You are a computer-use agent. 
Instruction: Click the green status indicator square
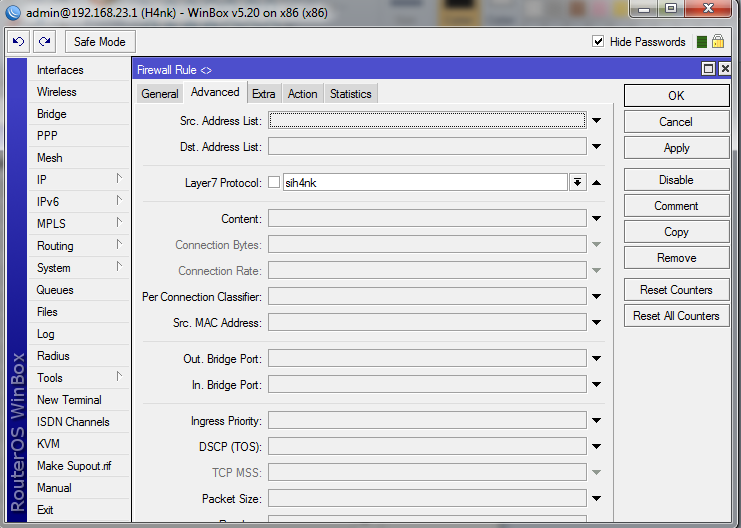(x=702, y=42)
